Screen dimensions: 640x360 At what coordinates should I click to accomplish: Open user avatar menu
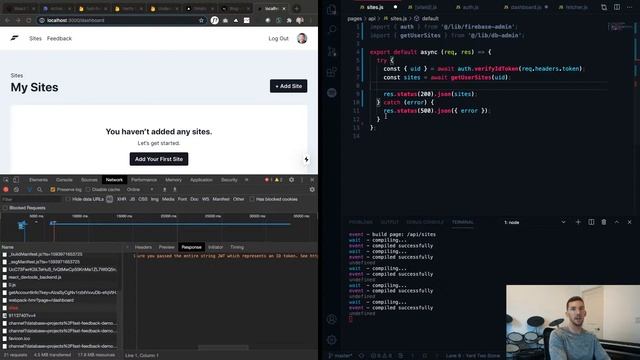(x=302, y=38)
